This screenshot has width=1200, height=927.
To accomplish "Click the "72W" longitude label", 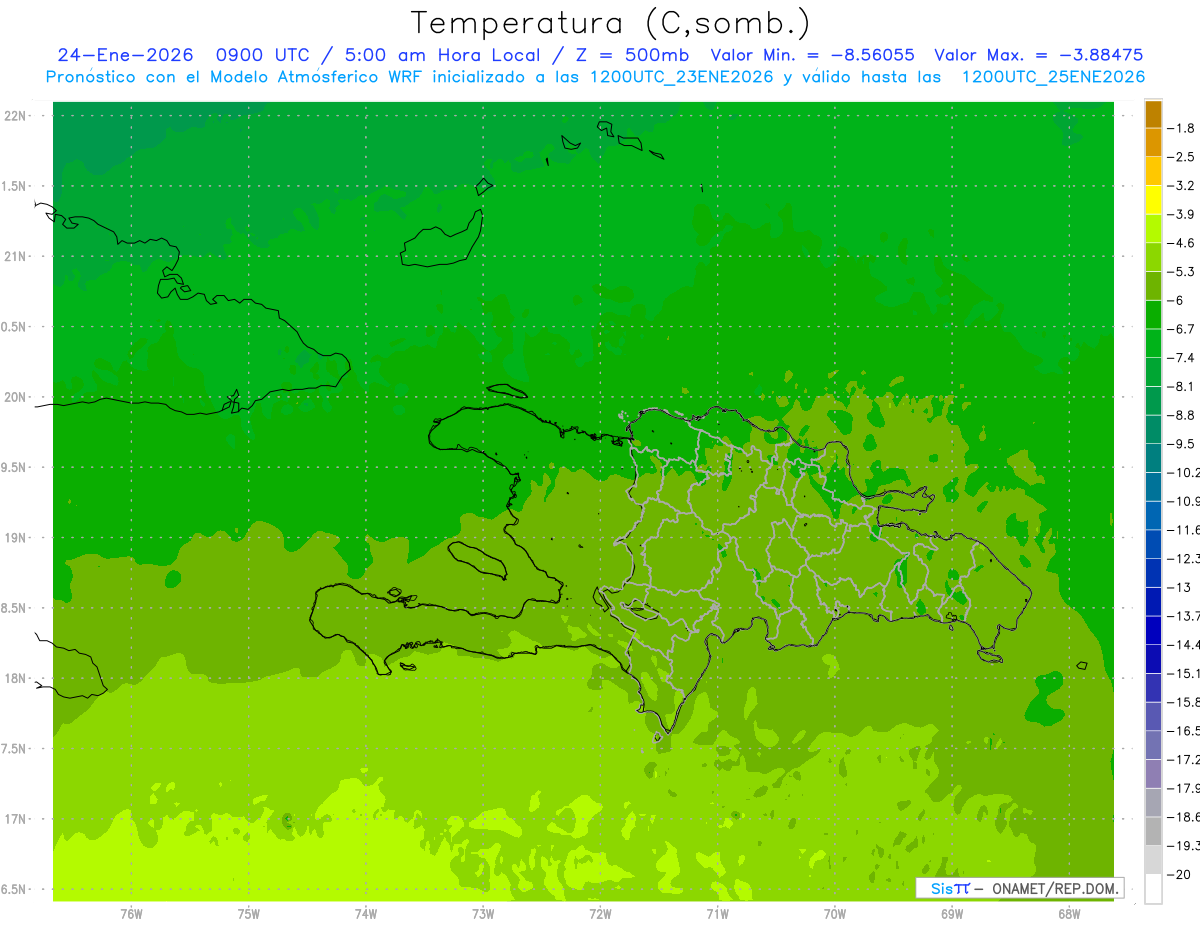I will tap(601, 913).
